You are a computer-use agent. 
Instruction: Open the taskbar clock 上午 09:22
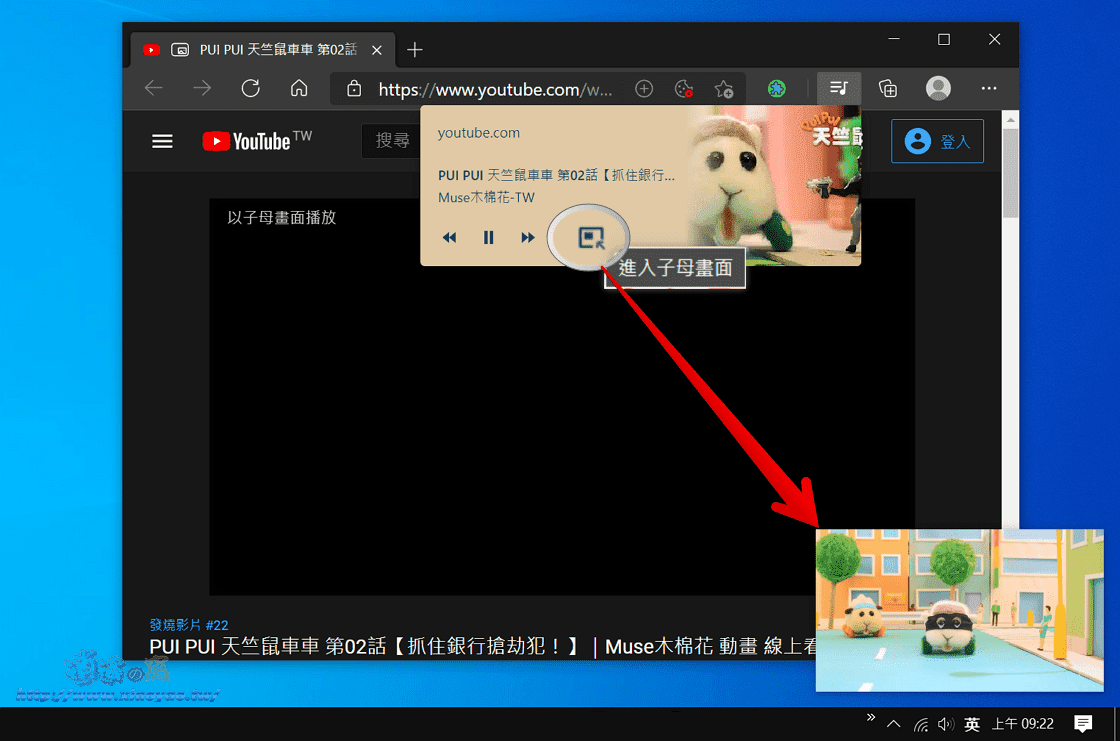(1022, 725)
